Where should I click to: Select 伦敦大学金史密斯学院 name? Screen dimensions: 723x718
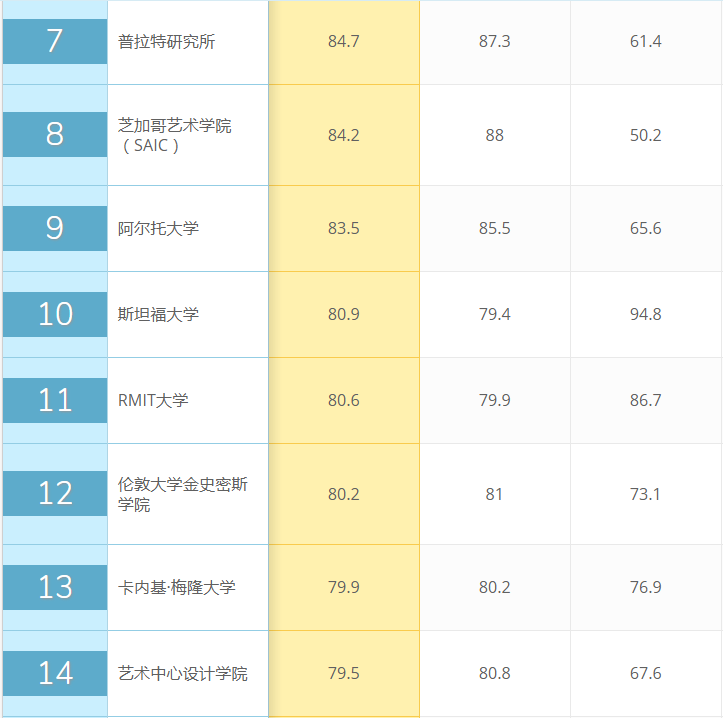[183, 494]
